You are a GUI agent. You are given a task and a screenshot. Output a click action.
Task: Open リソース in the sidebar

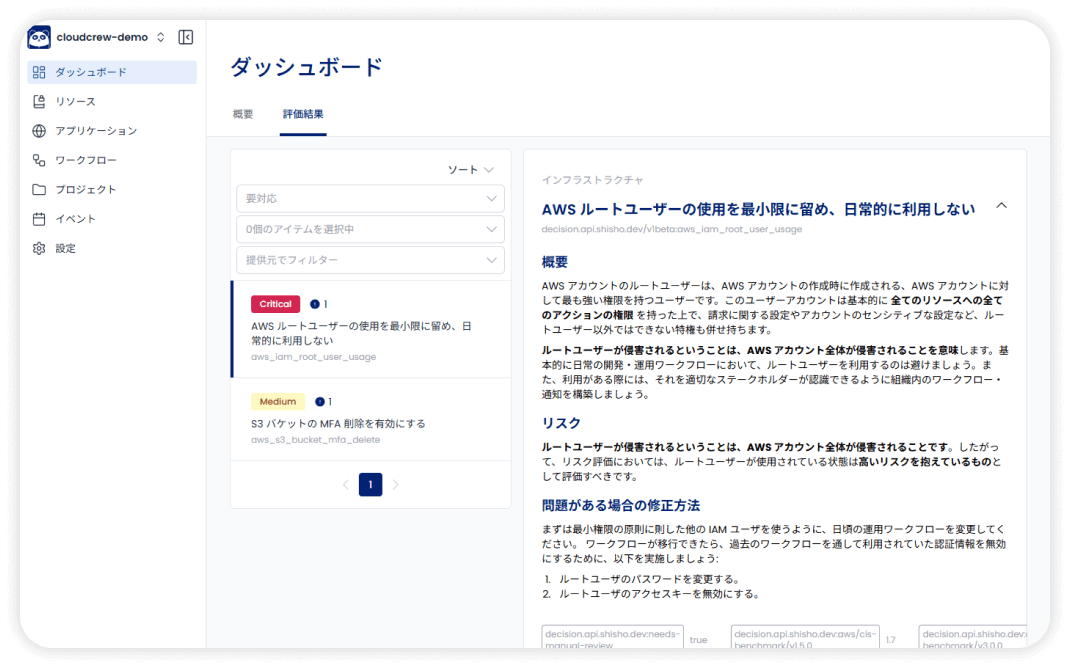pos(112,102)
